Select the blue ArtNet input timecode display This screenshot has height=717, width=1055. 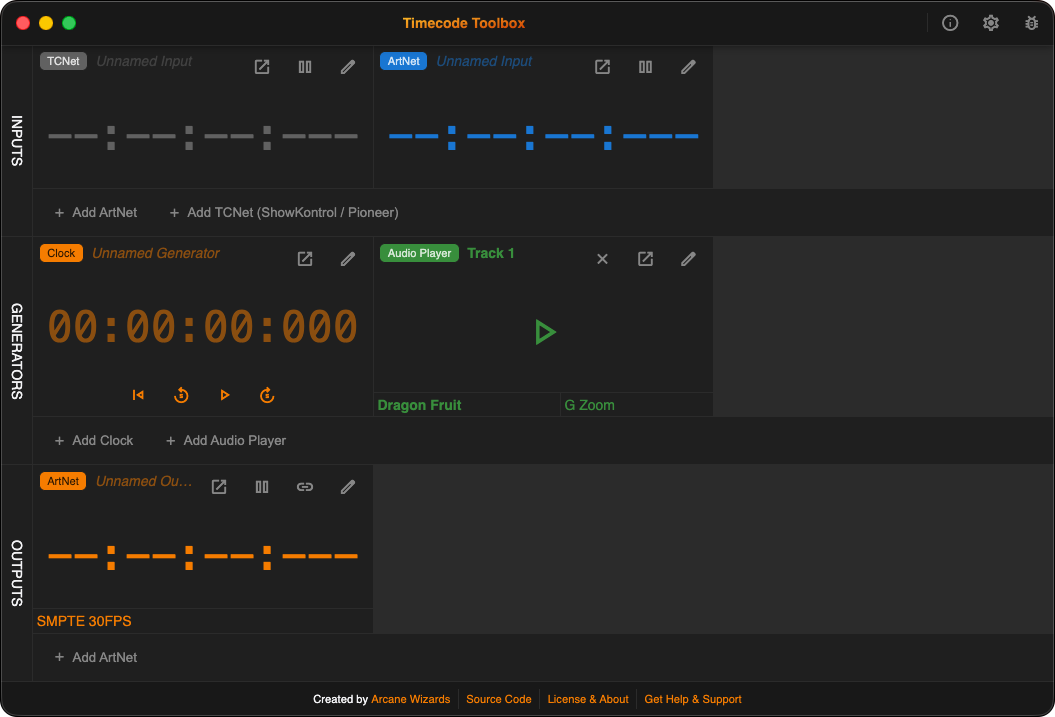(544, 137)
